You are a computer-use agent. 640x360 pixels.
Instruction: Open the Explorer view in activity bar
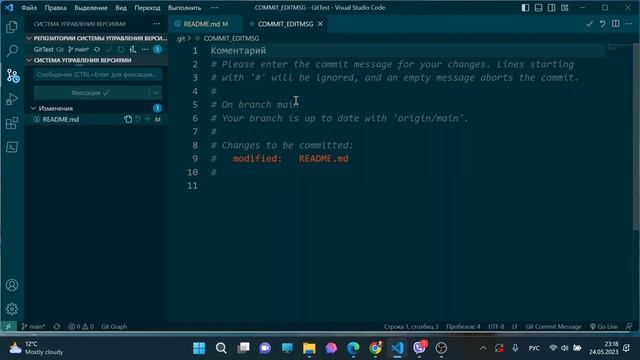pyautogui.click(x=12, y=27)
